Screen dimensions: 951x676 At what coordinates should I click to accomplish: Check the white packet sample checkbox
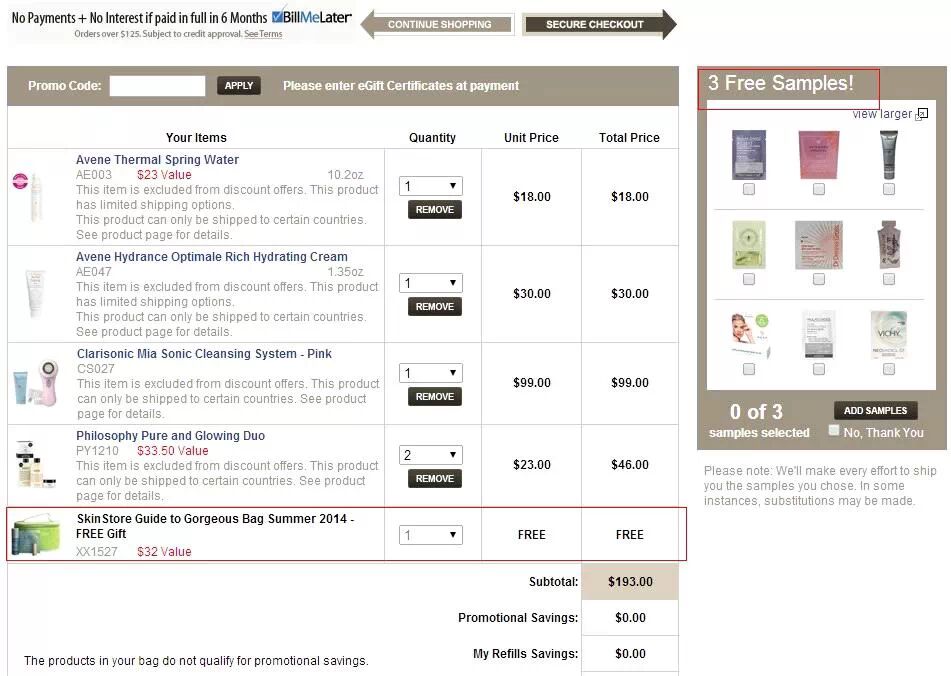819,369
